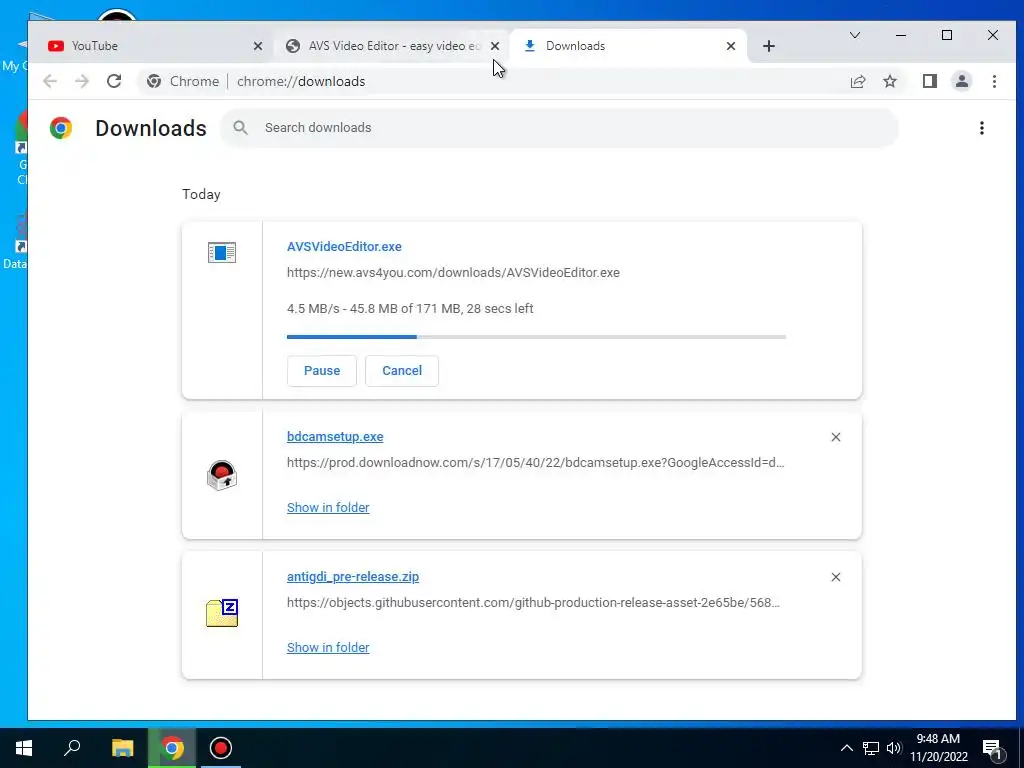1024x768 pixels.
Task: Click the githubusercontent source URL
Action: [x=533, y=602]
